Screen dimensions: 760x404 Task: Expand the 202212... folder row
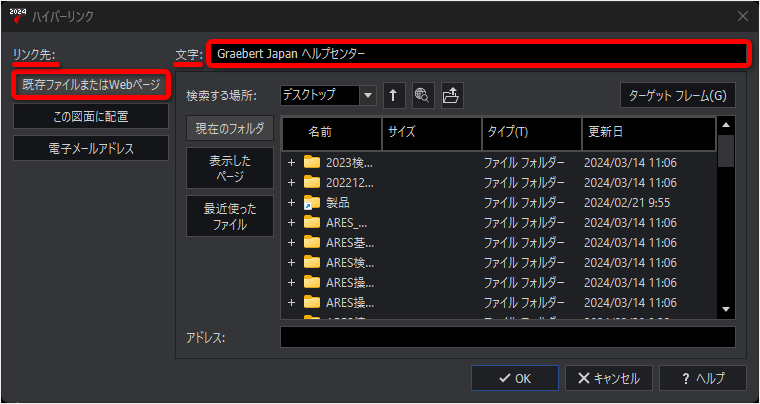(x=291, y=183)
